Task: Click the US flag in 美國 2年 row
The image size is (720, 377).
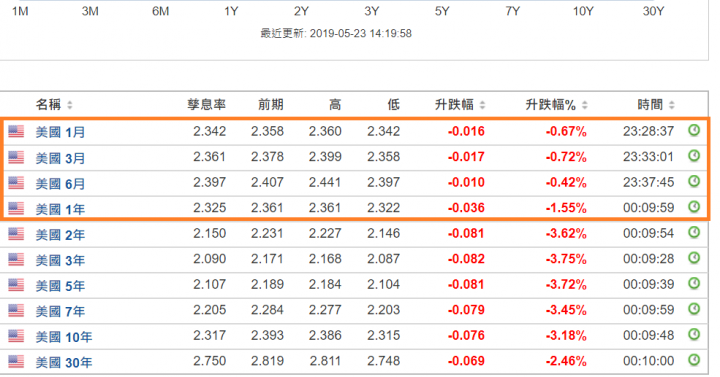Action: tap(16, 234)
